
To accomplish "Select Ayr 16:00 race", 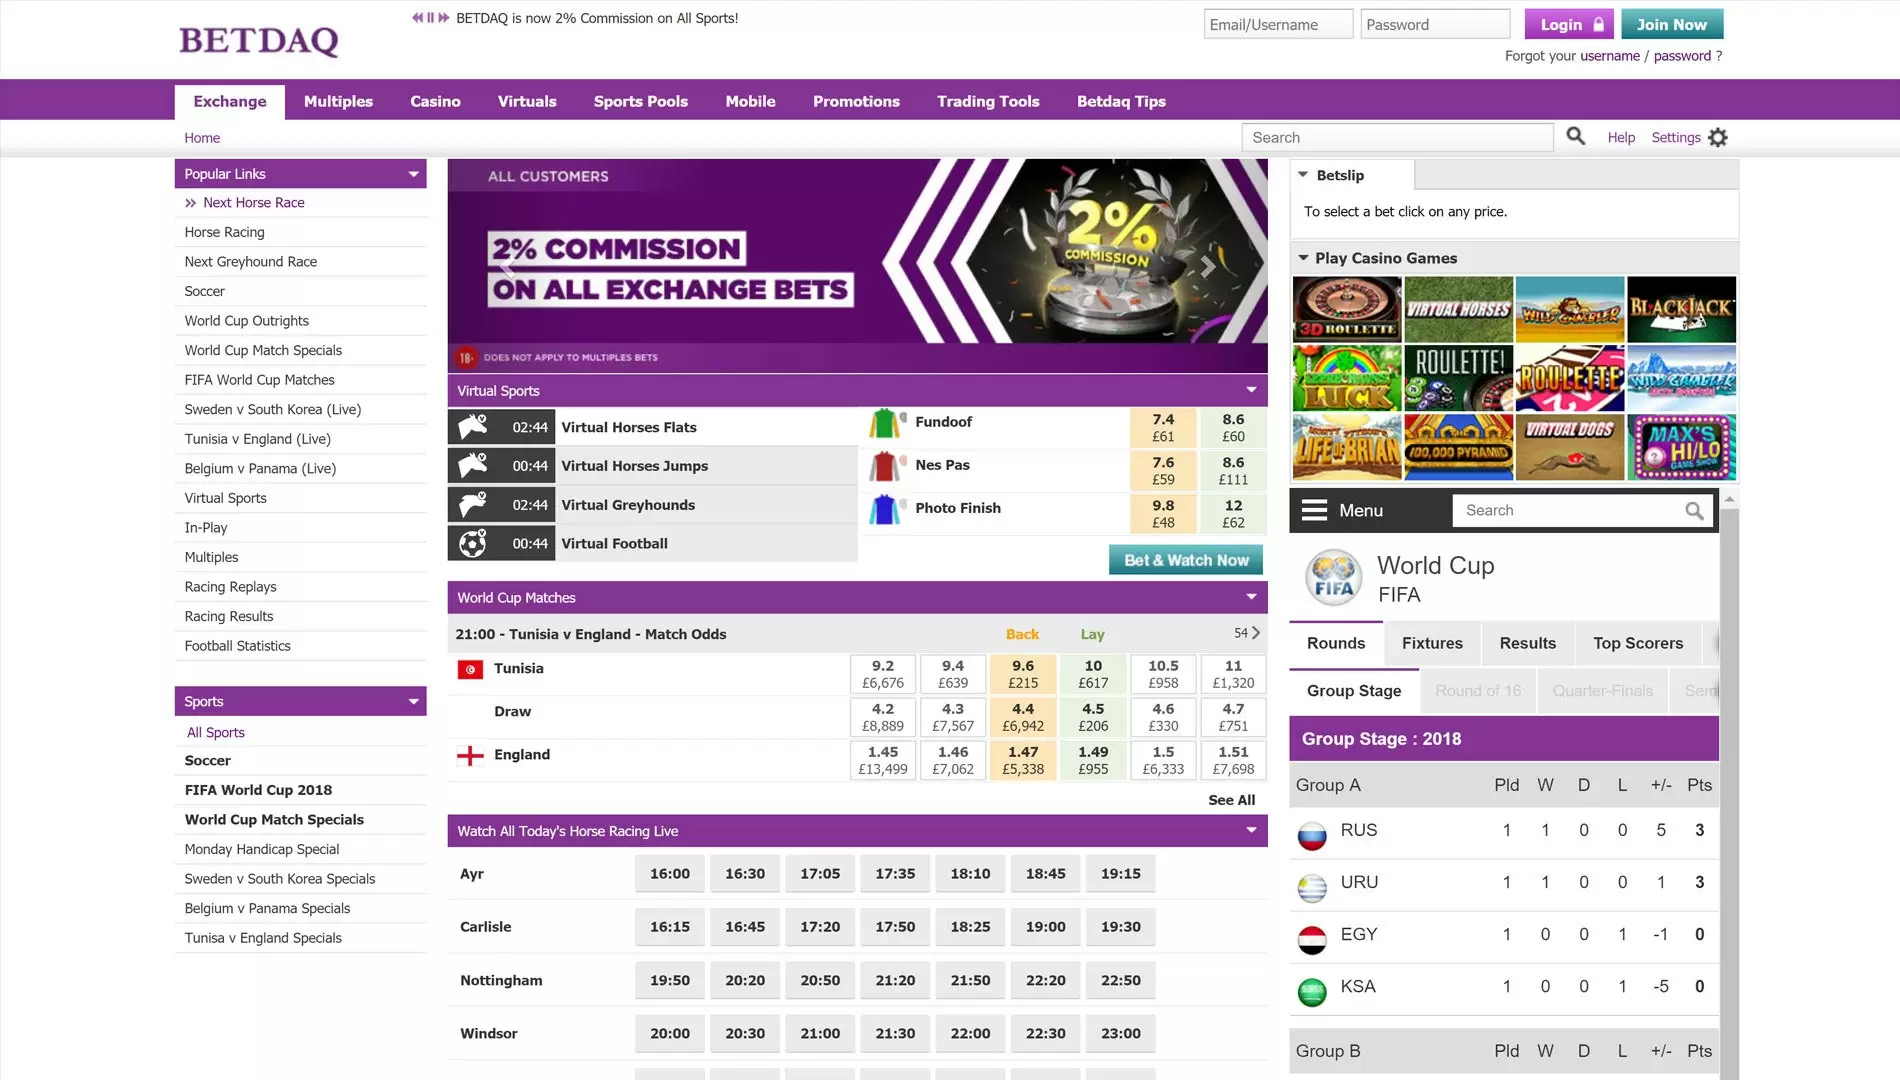I will (x=670, y=874).
